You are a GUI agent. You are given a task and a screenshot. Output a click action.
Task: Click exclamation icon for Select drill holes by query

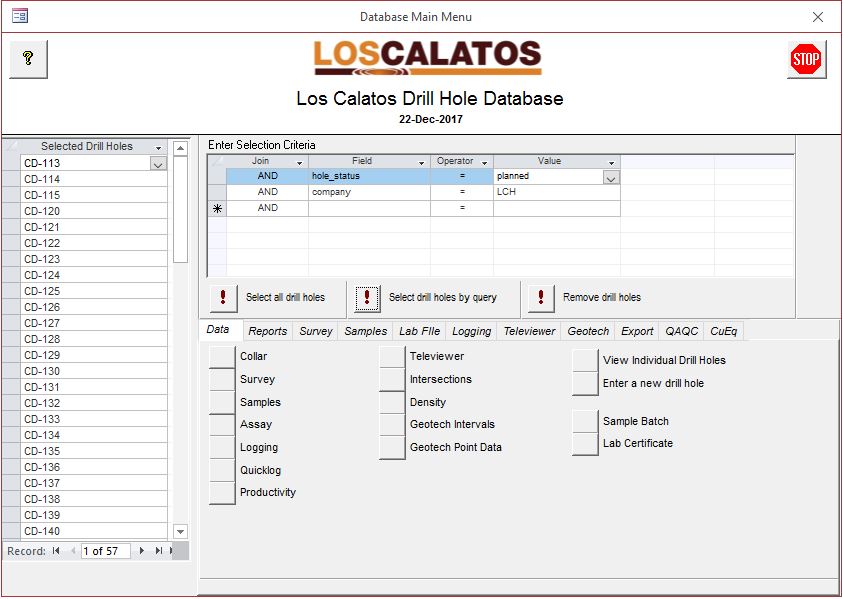pos(367,297)
